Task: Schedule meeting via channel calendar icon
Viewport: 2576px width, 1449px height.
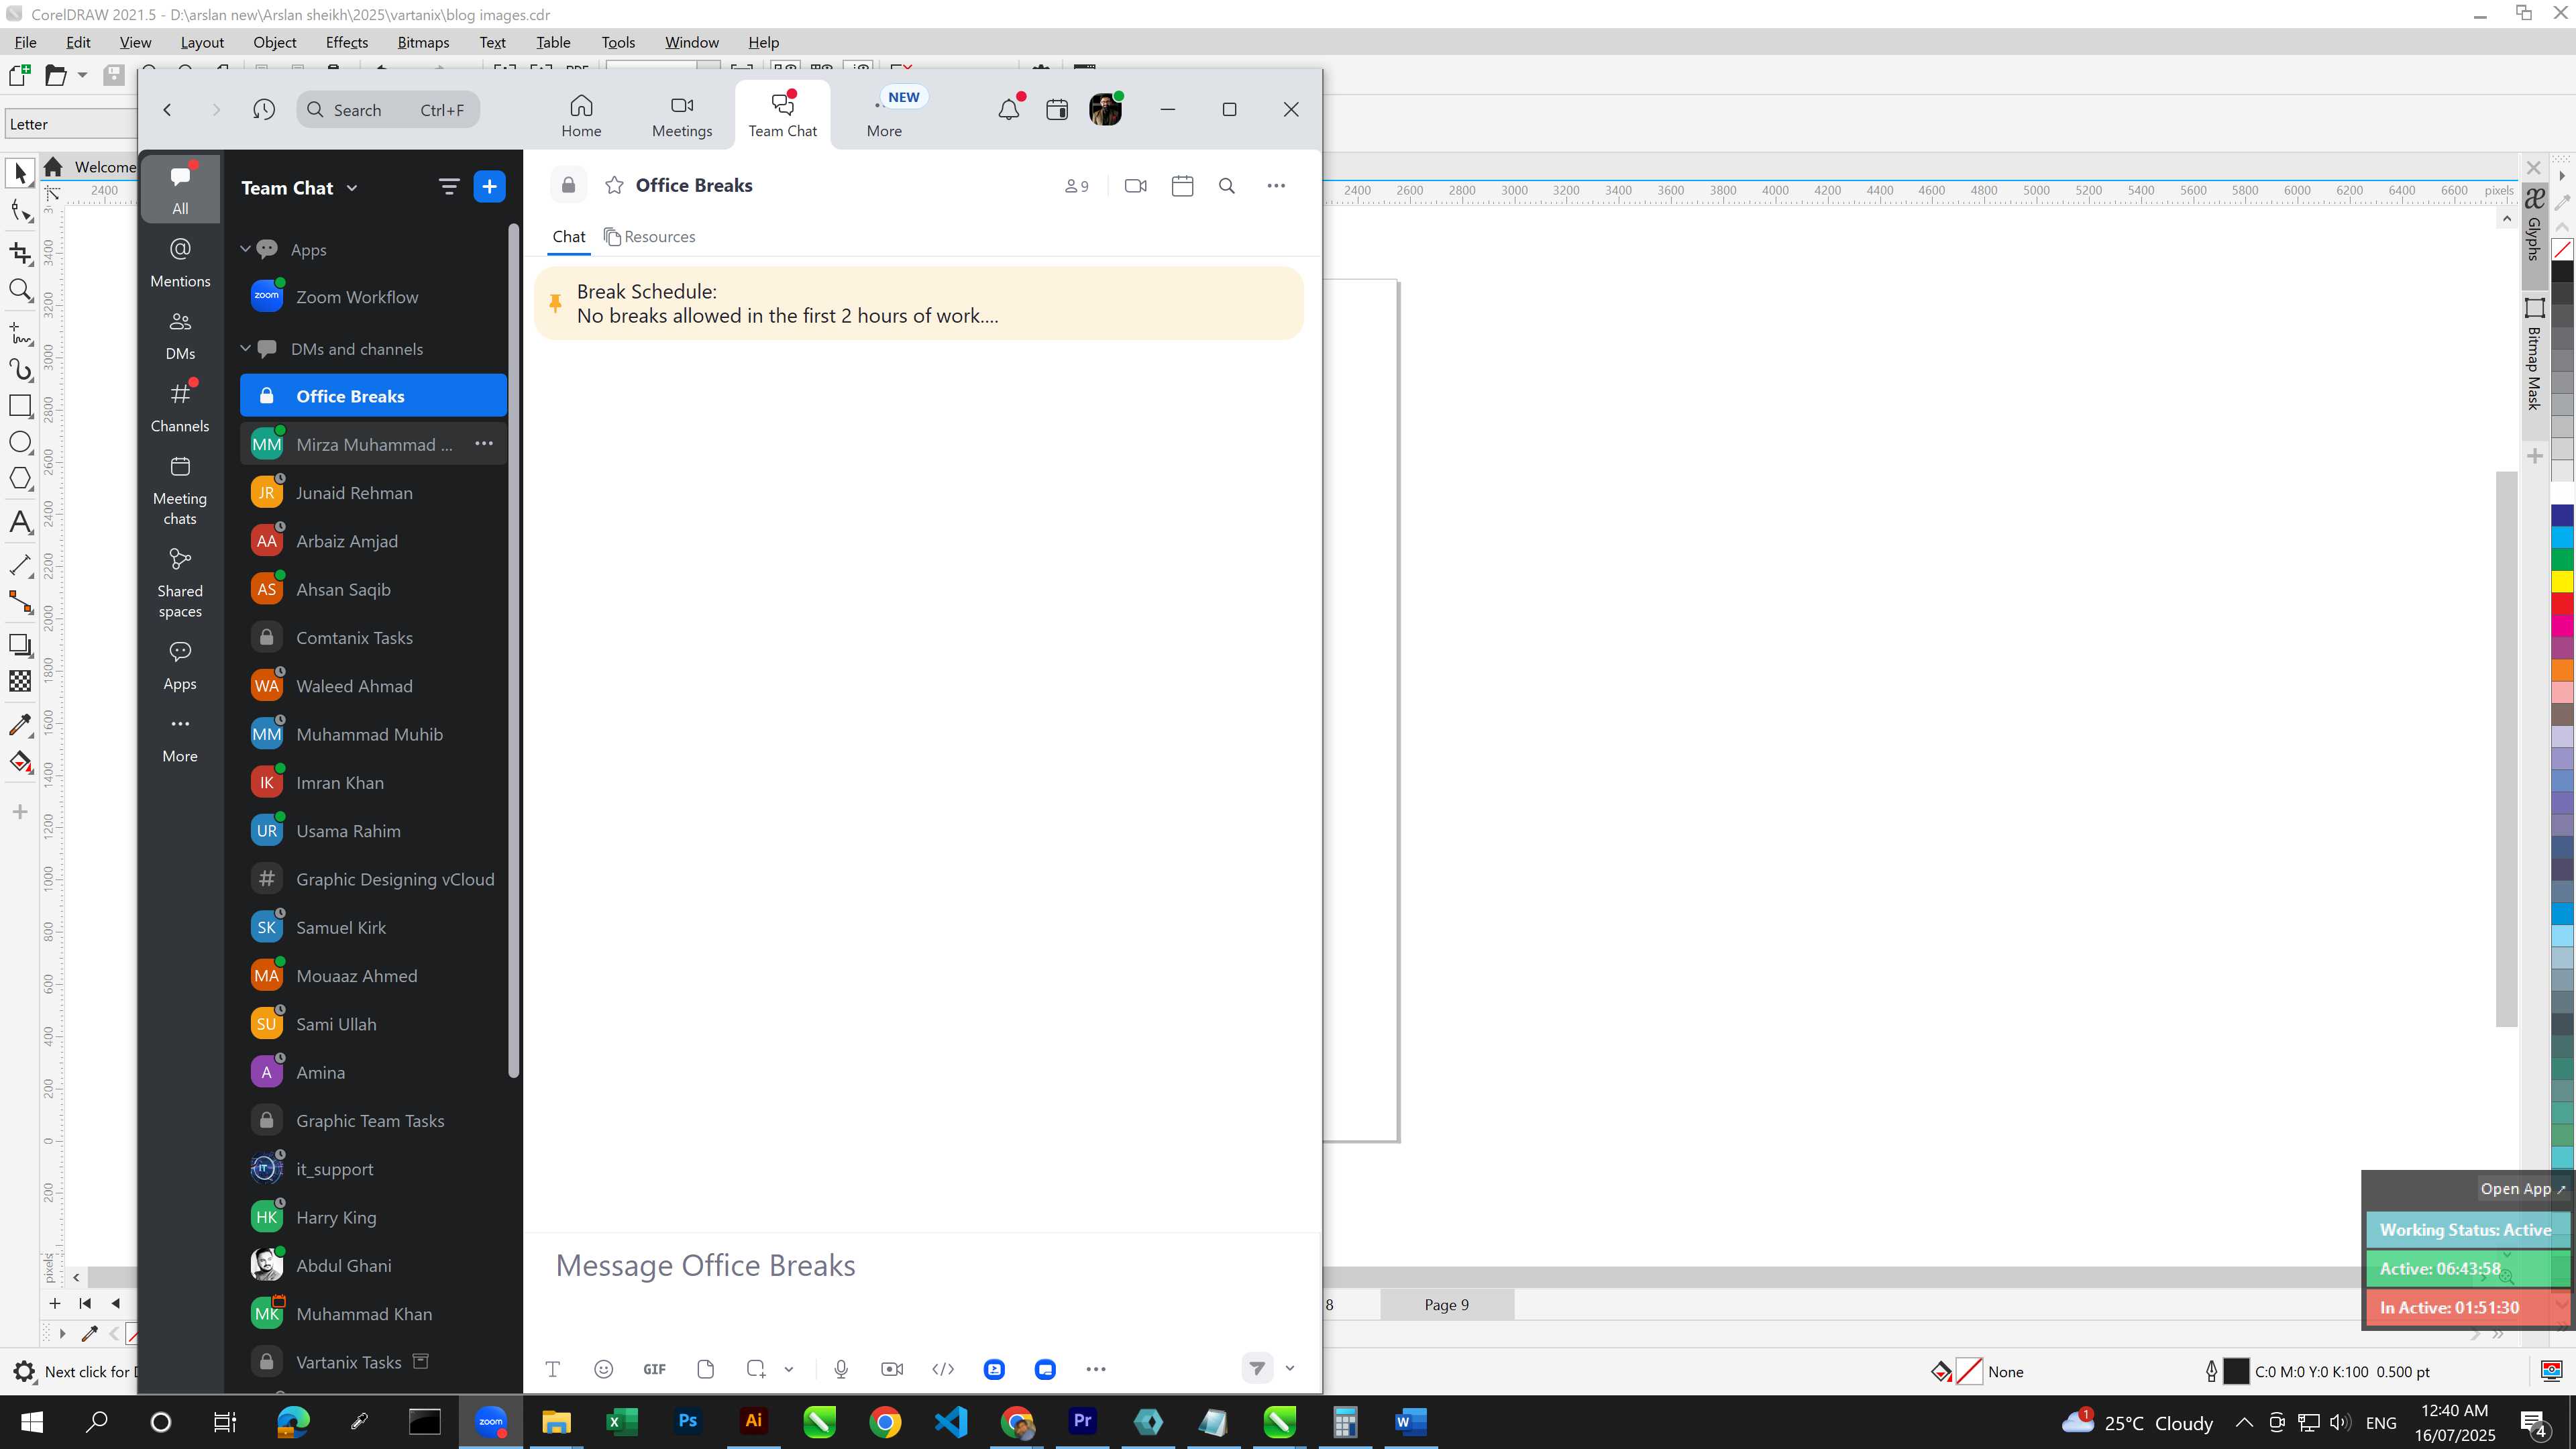Action: coord(1182,186)
